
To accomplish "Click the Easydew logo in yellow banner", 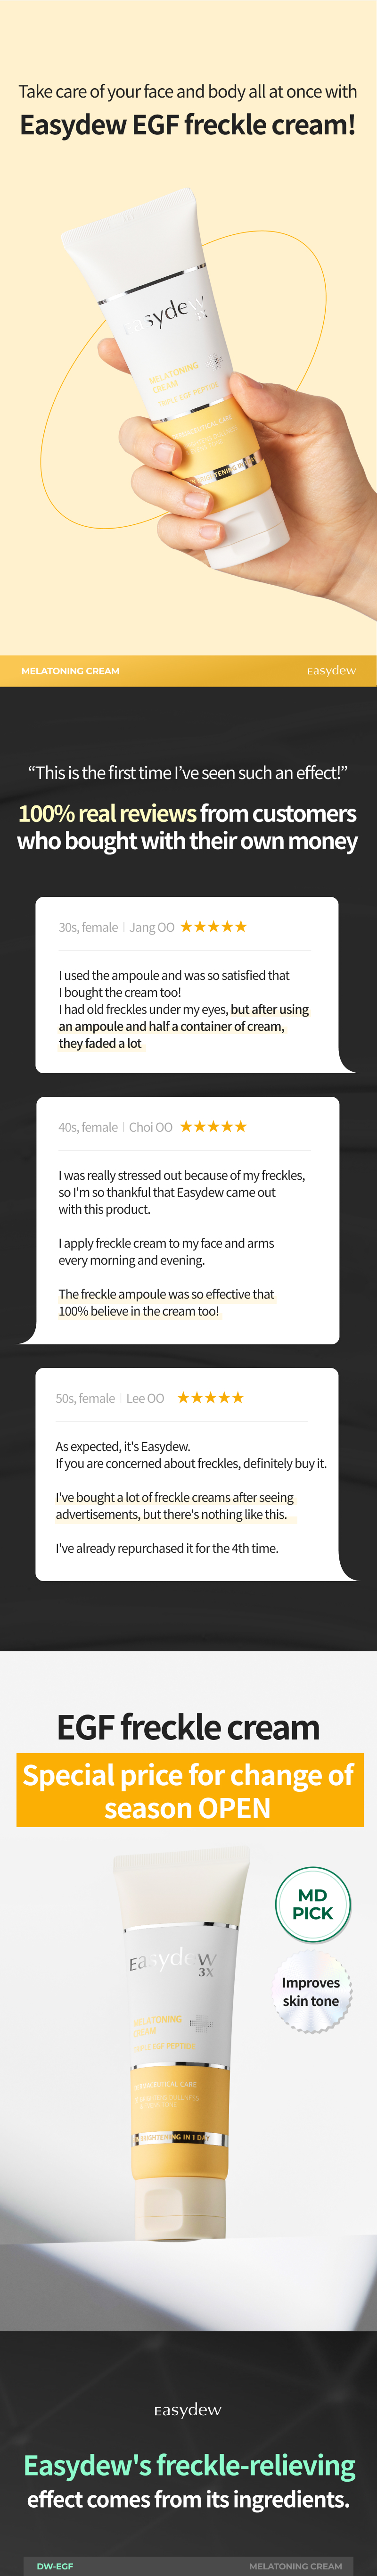I will point(331,670).
